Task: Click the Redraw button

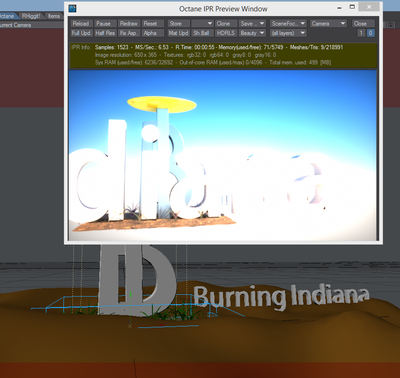Action: click(x=129, y=24)
